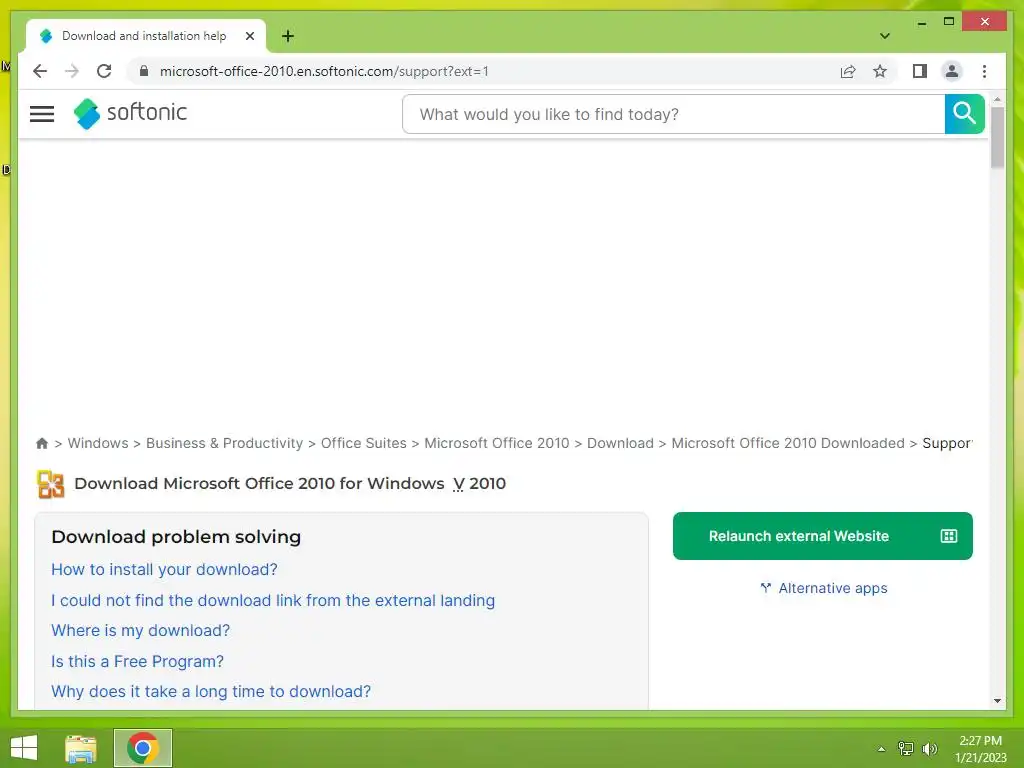Open Chrome side panel

(x=920, y=71)
